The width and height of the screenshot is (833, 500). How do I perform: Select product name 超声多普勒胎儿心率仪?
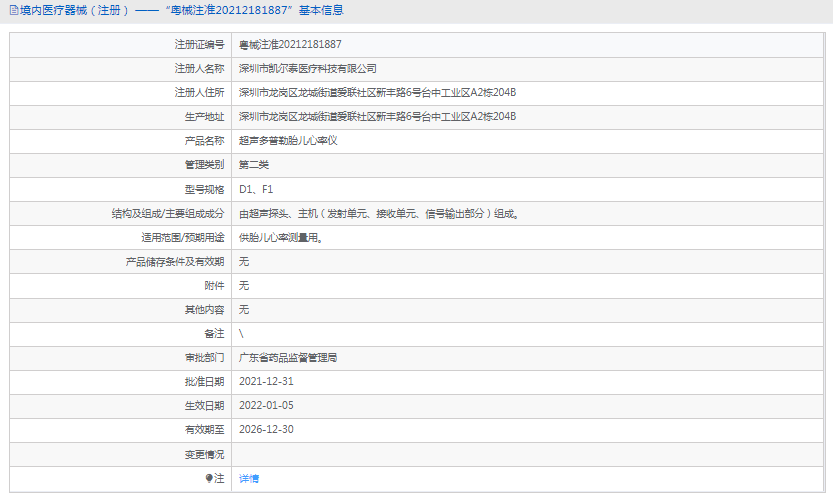tap(288, 141)
